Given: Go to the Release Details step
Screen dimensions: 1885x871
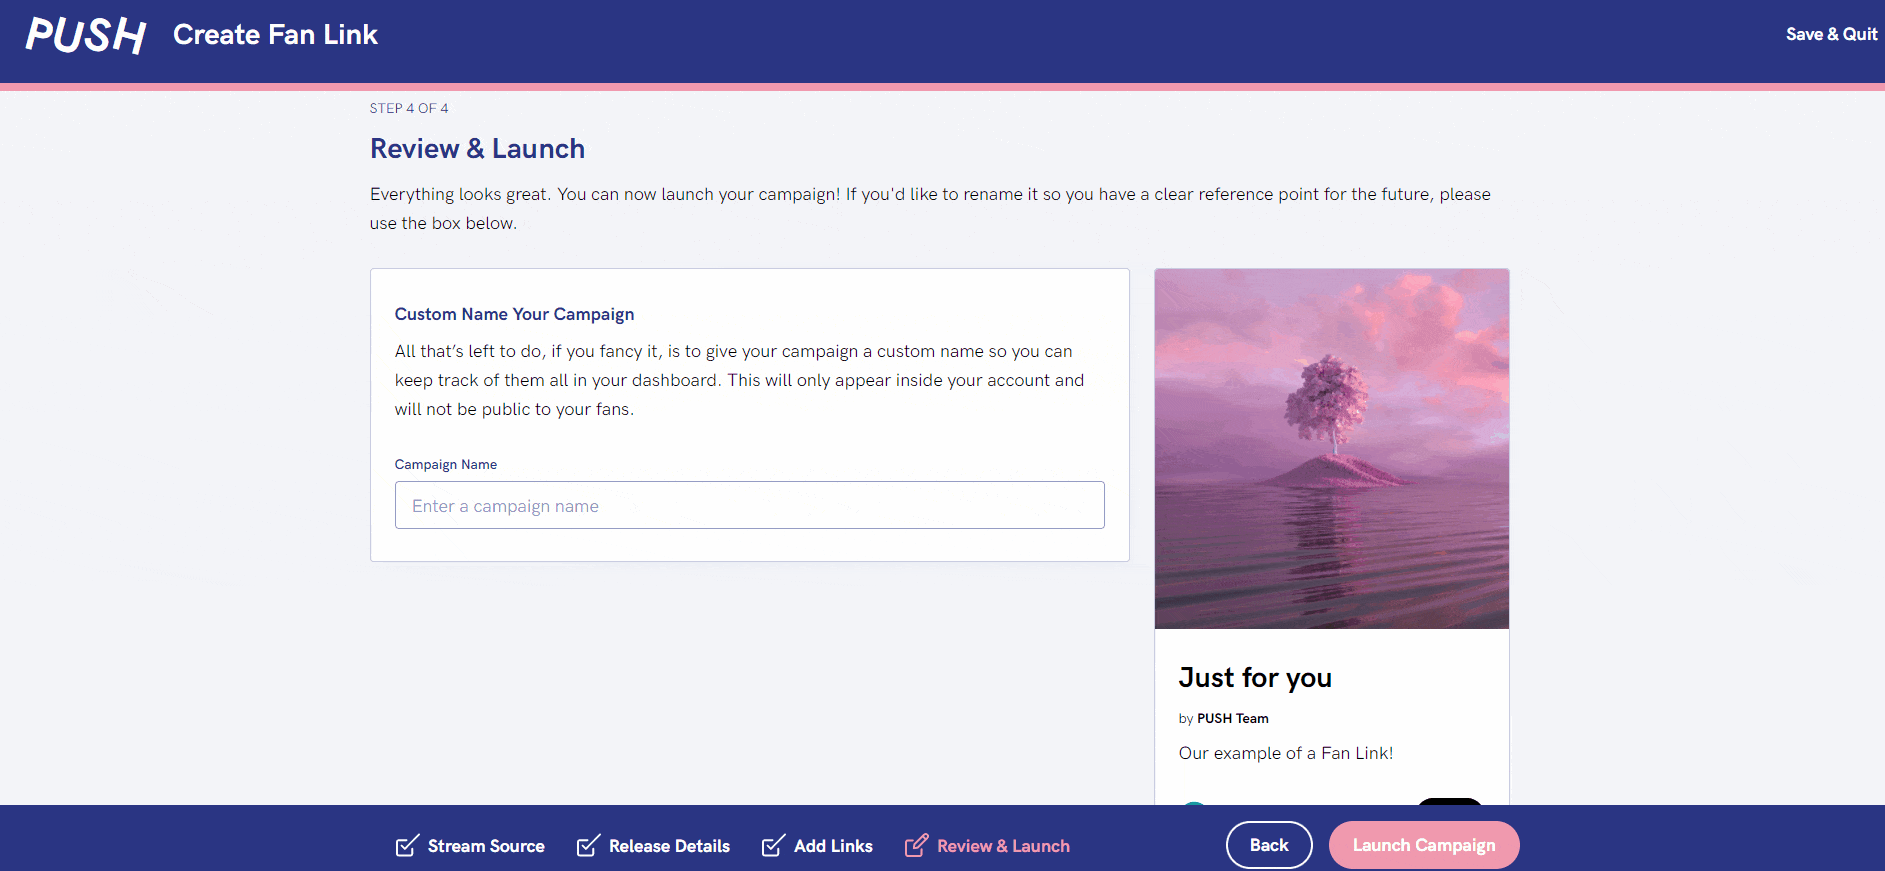Looking at the screenshot, I should tap(653, 846).
